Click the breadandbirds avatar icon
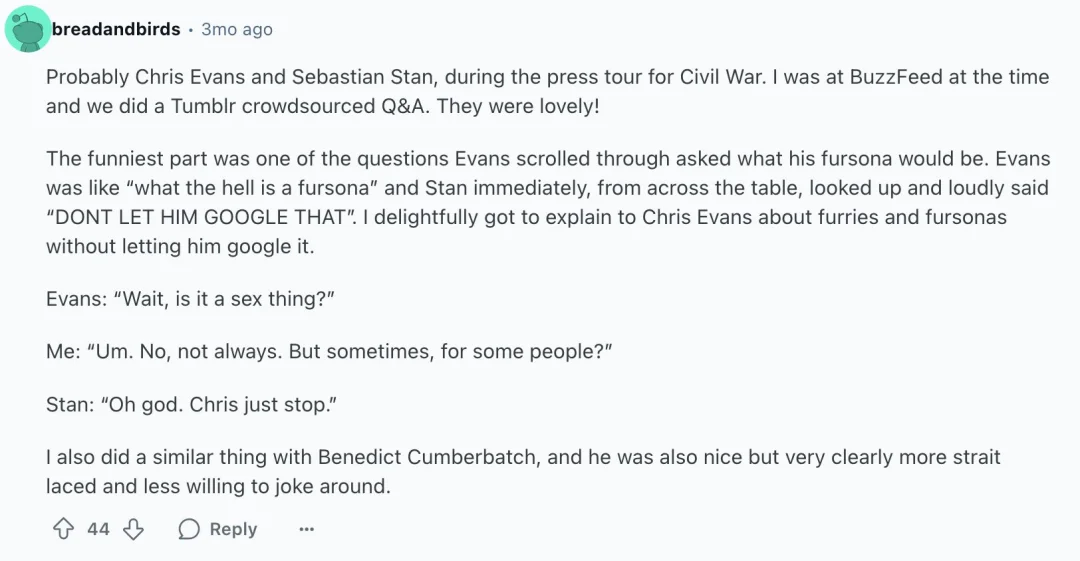This screenshot has height=561, width=1080. [28, 29]
